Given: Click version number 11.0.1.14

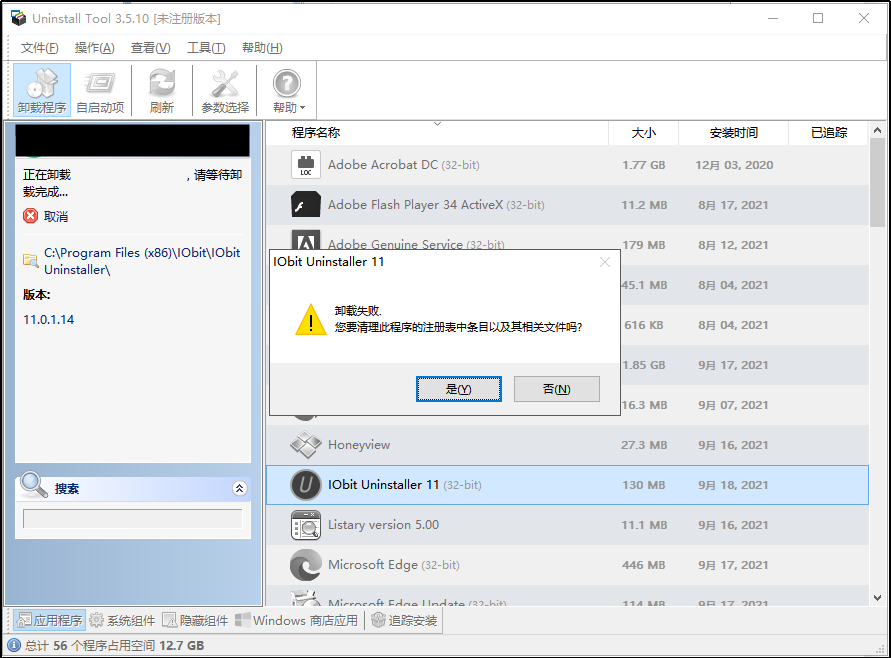Looking at the screenshot, I should pos(48,319).
